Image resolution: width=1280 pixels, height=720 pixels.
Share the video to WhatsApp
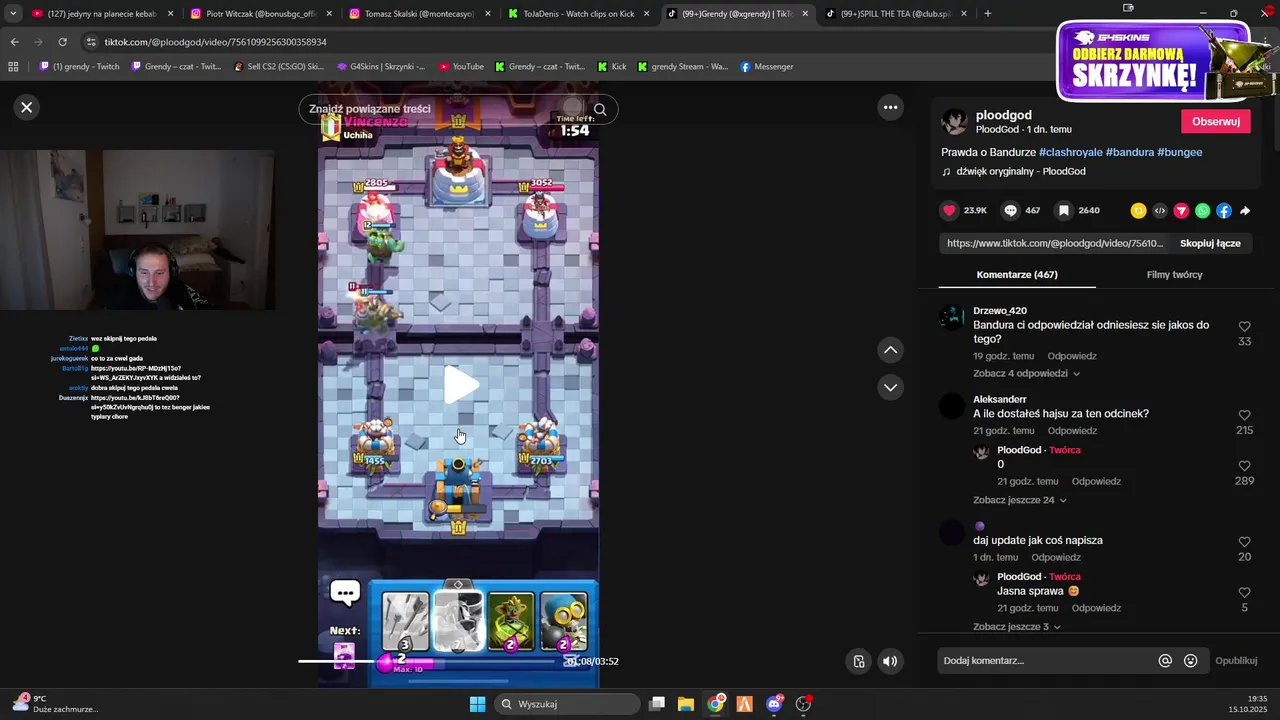[1202, 210]
